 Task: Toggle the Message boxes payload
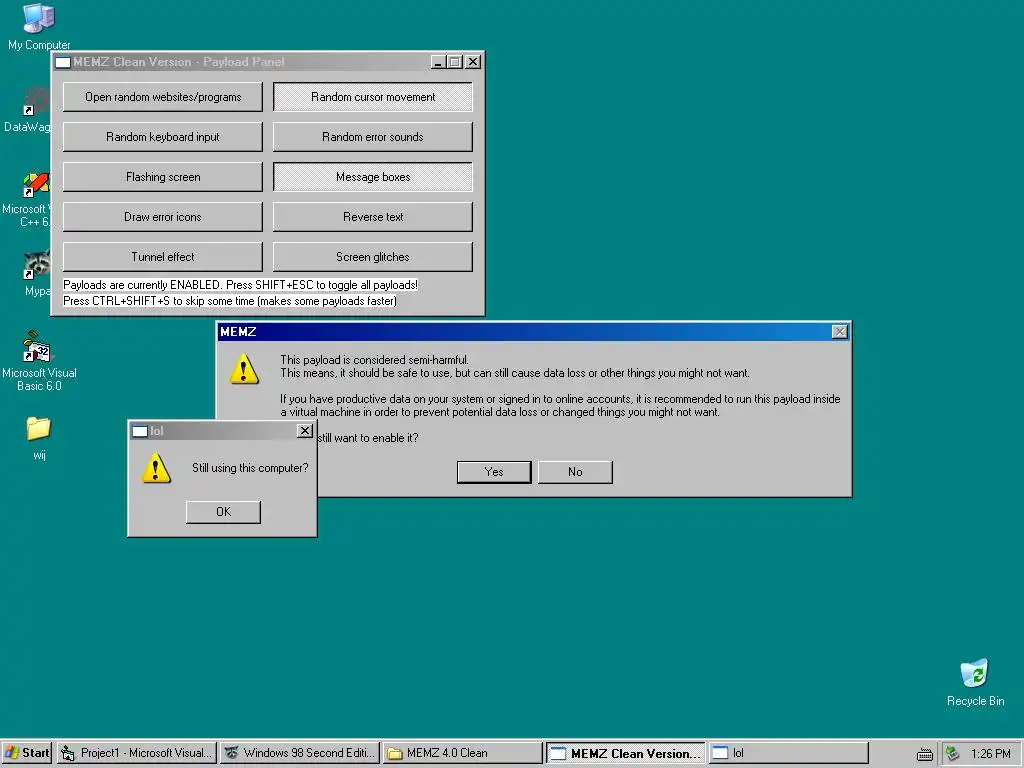[x=373, y=177]
